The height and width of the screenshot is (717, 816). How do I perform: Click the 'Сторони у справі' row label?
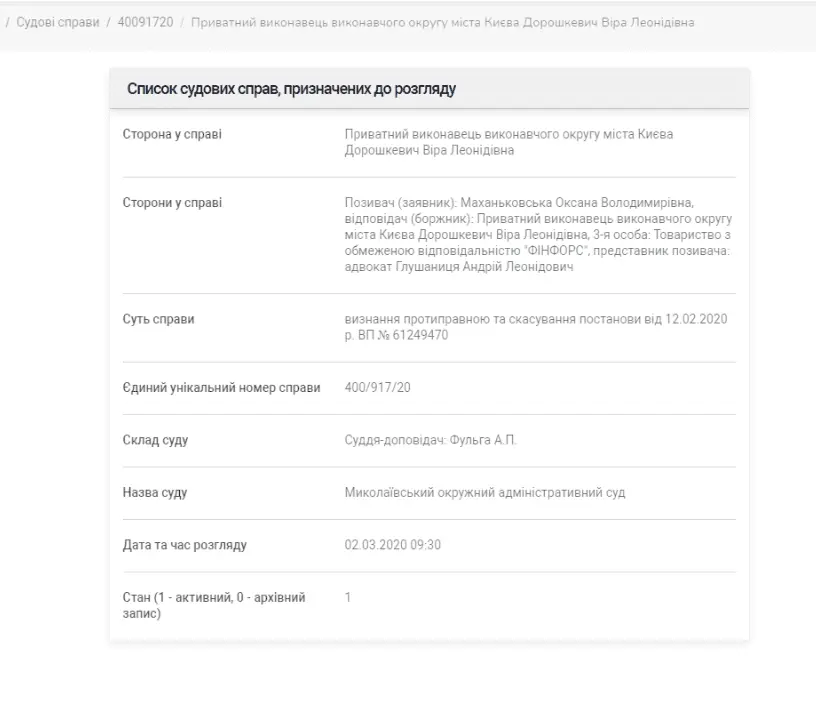174,203
